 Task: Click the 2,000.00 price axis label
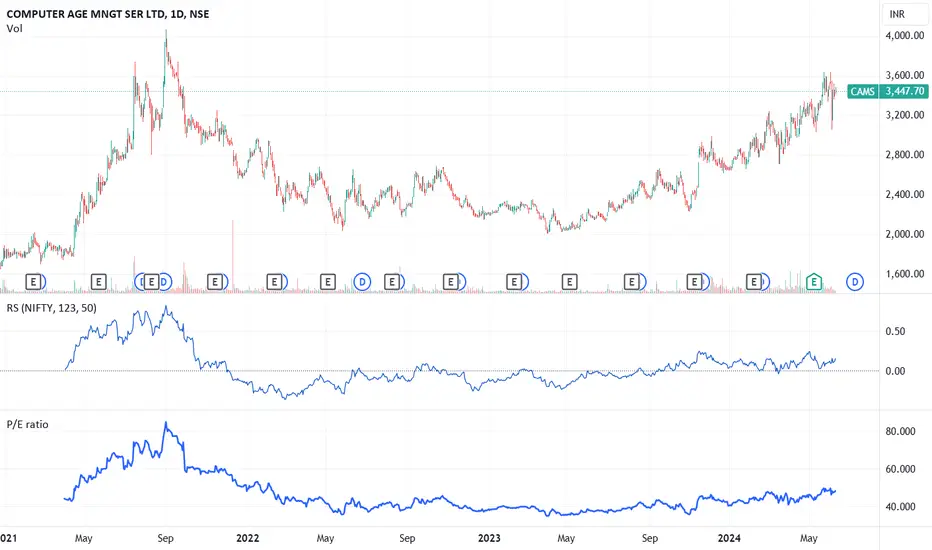pos(905,234)
